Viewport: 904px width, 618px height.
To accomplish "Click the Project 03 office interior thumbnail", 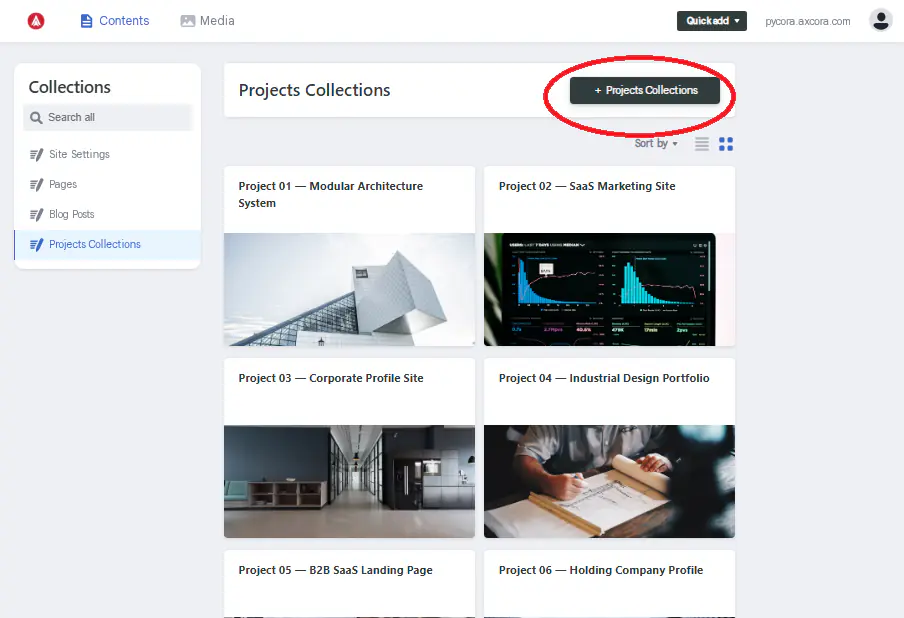I will click(x=349, y=481).
